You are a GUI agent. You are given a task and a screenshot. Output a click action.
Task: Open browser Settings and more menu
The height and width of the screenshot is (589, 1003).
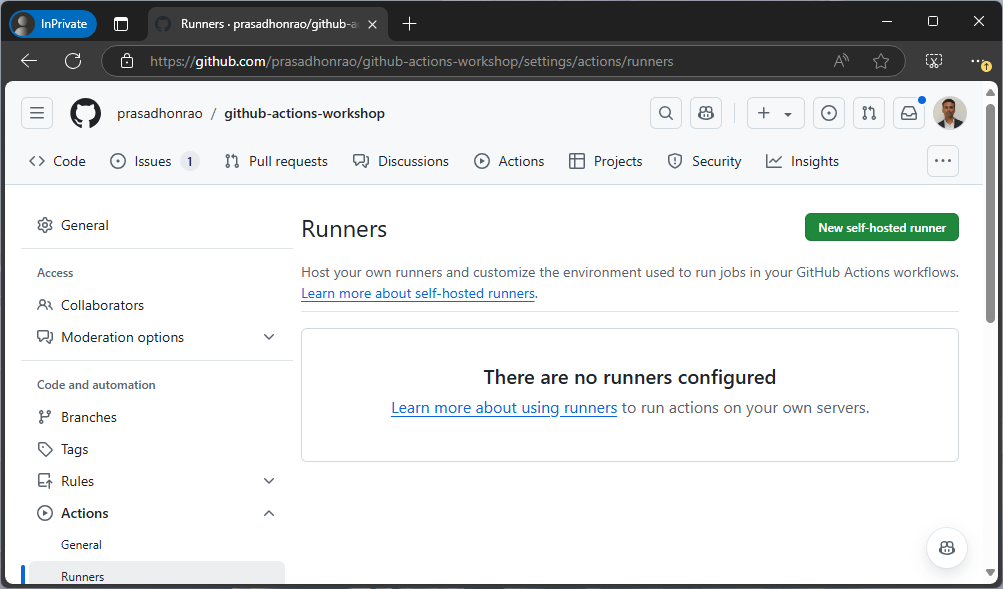(979, 61)
